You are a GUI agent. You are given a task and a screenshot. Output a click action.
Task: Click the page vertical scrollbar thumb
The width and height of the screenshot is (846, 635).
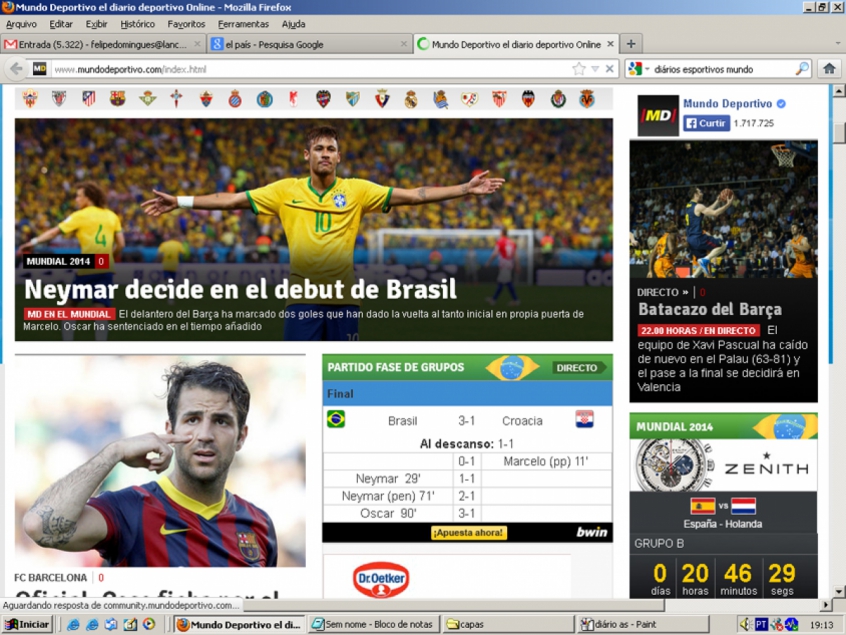(838, 133)
